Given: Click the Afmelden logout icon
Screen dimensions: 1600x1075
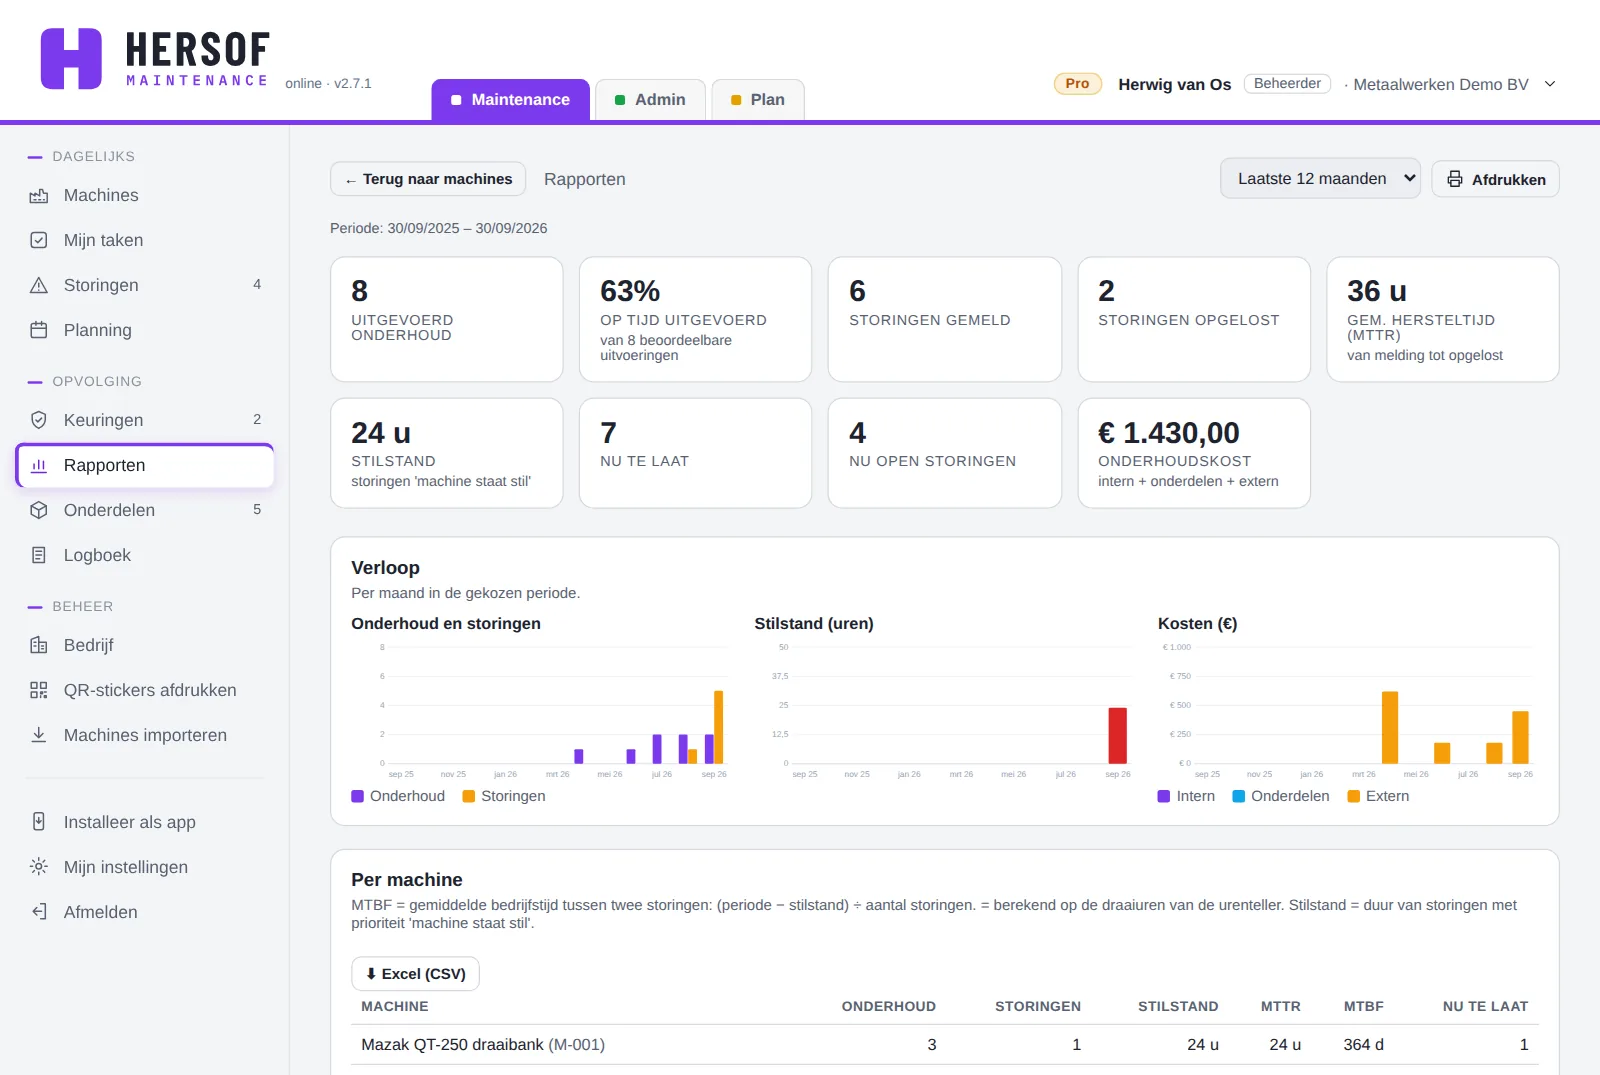Looking at the screenshot, I should (39, 913).
